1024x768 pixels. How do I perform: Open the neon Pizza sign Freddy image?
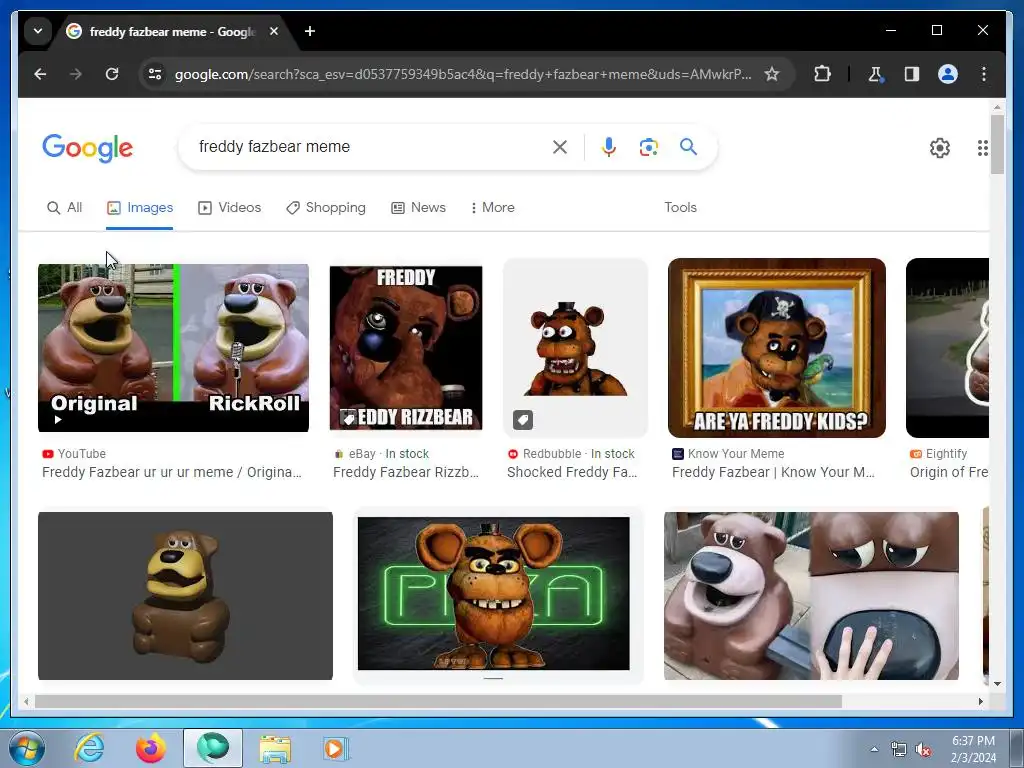pos(494,593)
